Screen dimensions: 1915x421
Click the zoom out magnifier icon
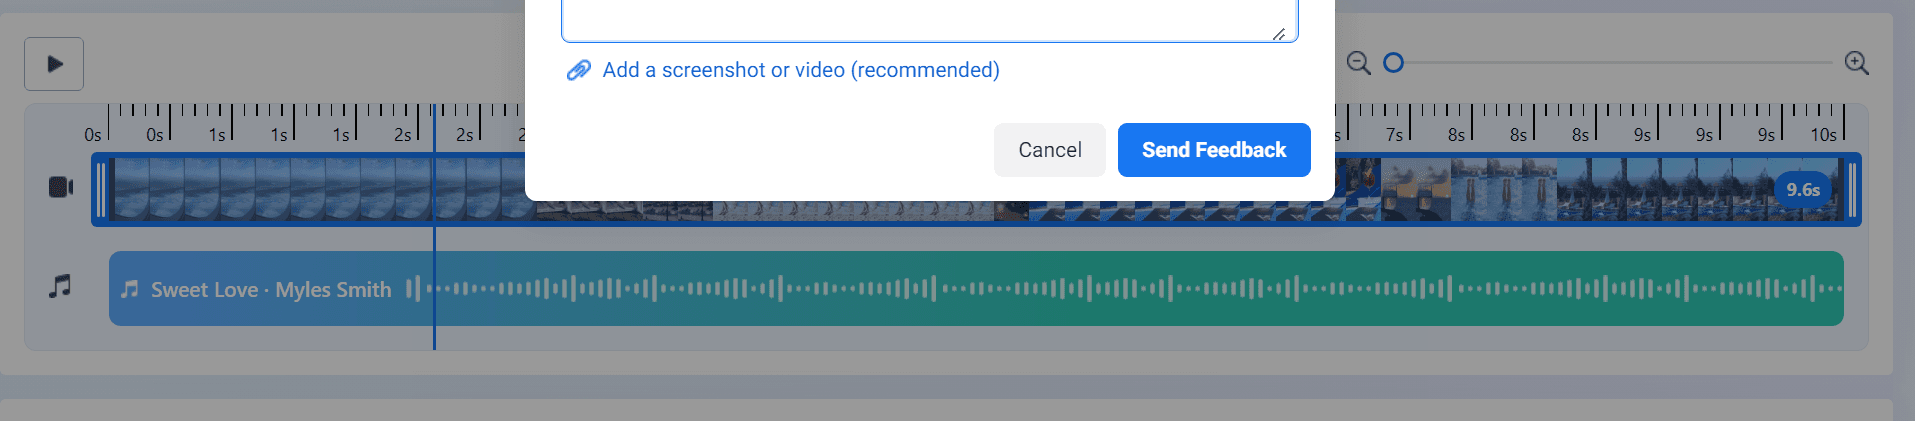(1358, 63)
